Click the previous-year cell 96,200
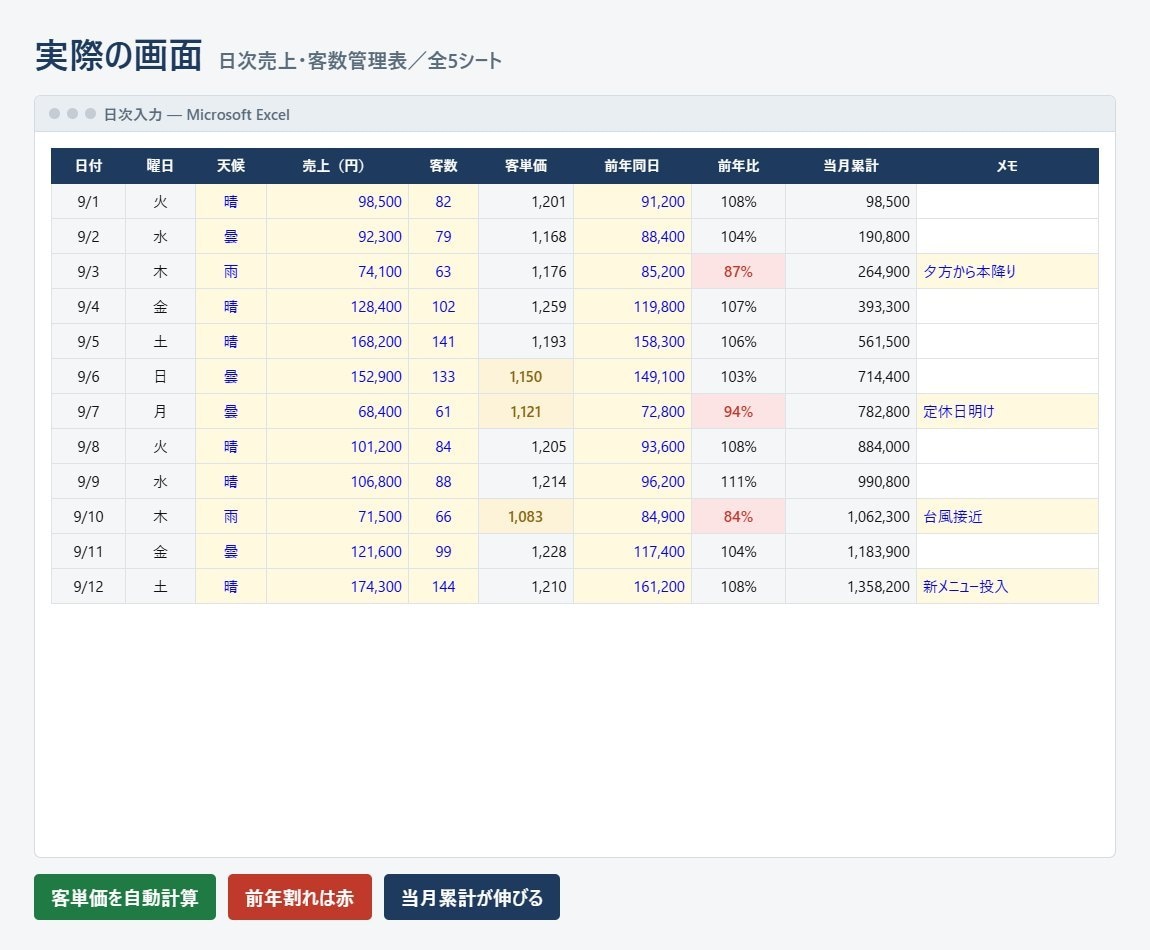The image size is (1150, 950). click(x=632, y=481)
